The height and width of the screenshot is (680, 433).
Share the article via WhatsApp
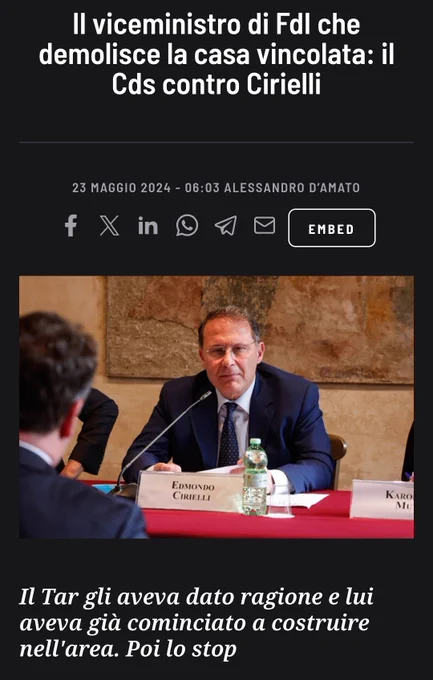point(187,226)
